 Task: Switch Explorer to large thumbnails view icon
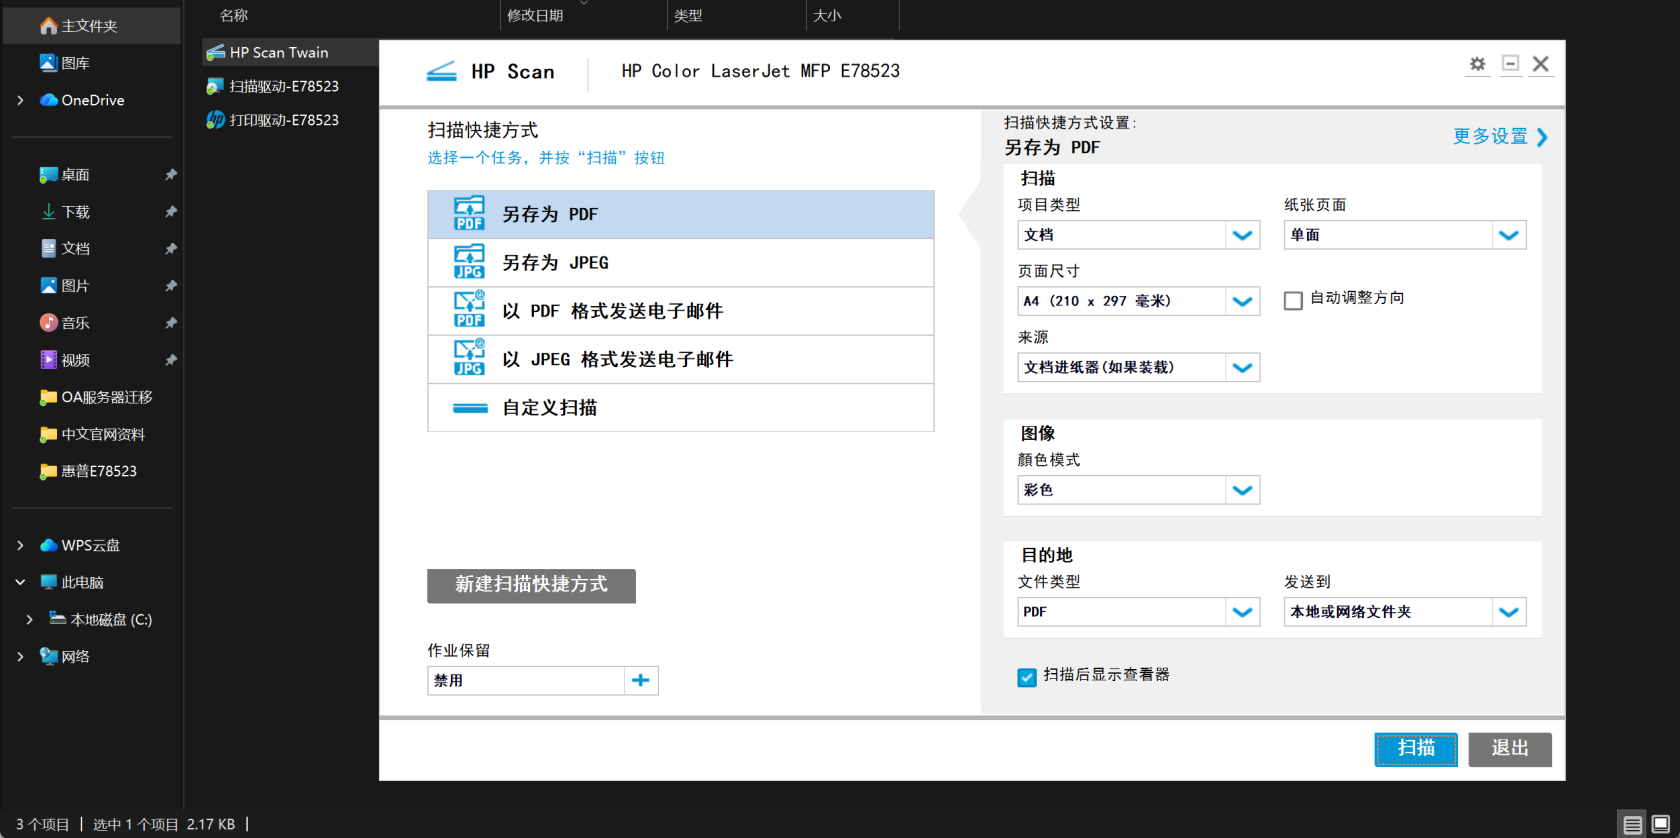[1661, 825]
